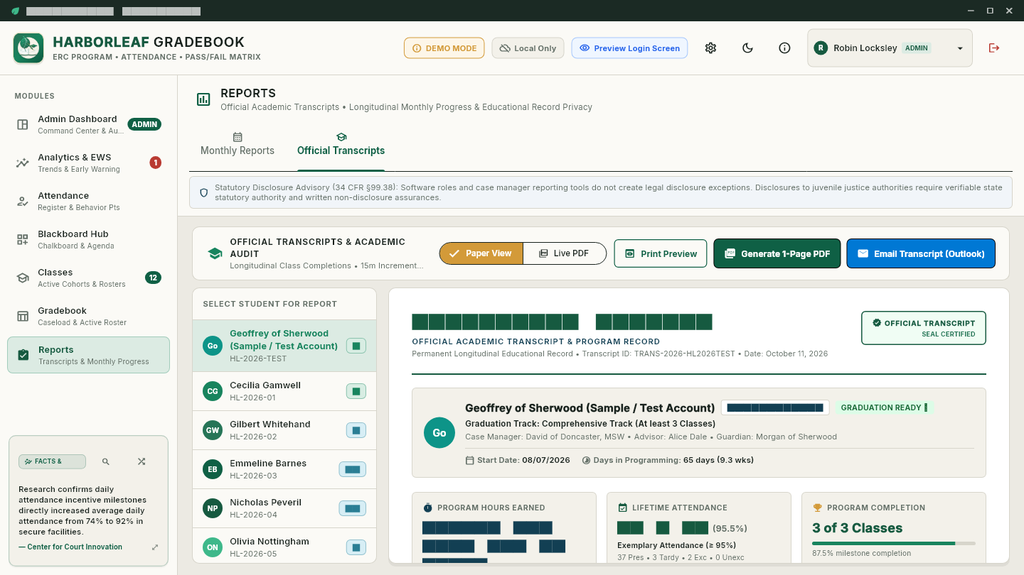Click the calendar icon next to Start Date
The image size is (1024, 575).
[x=470, y=461]
